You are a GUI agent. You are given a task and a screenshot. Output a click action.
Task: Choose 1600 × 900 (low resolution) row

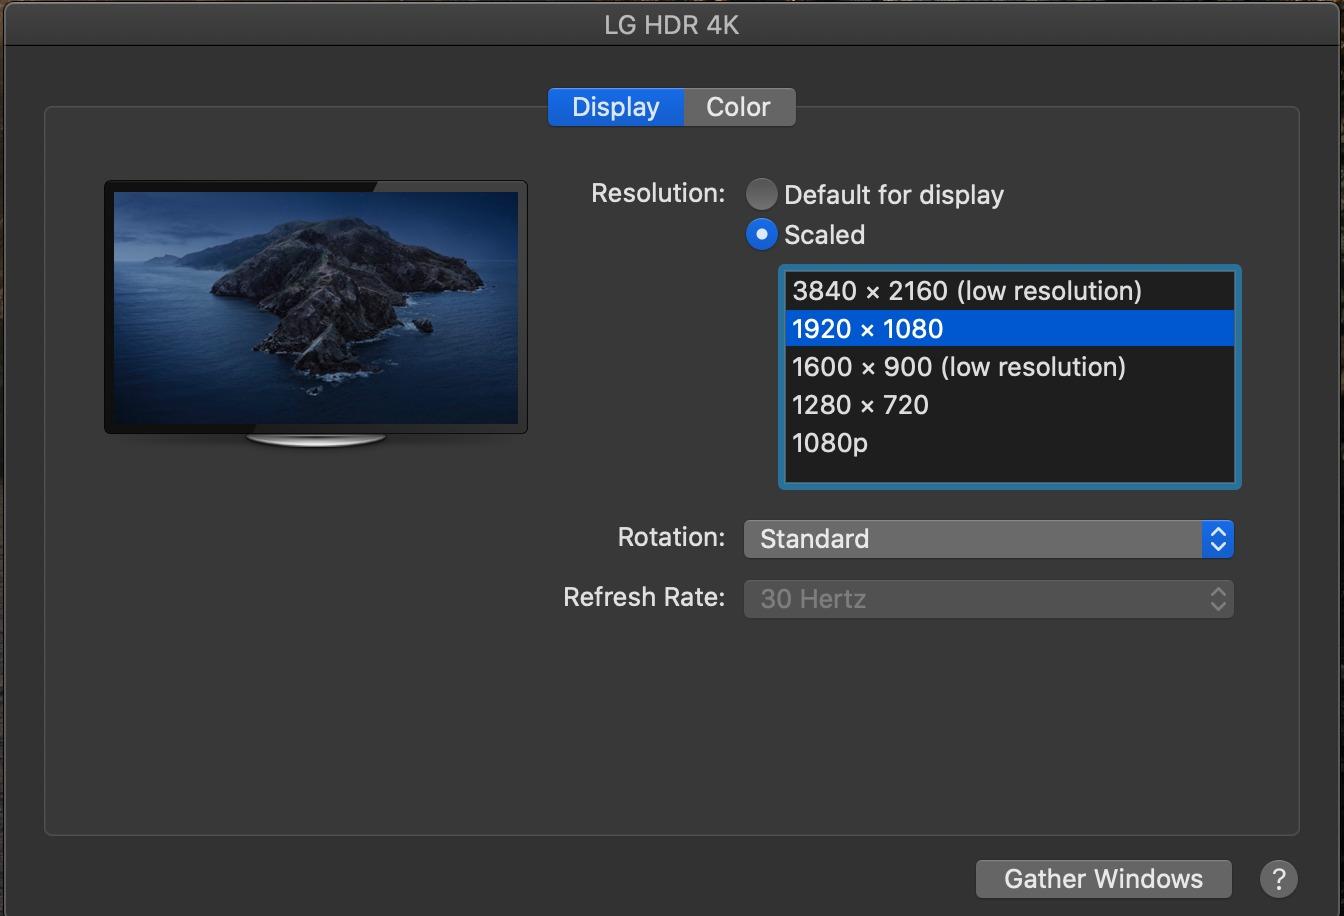point(1010,367)
